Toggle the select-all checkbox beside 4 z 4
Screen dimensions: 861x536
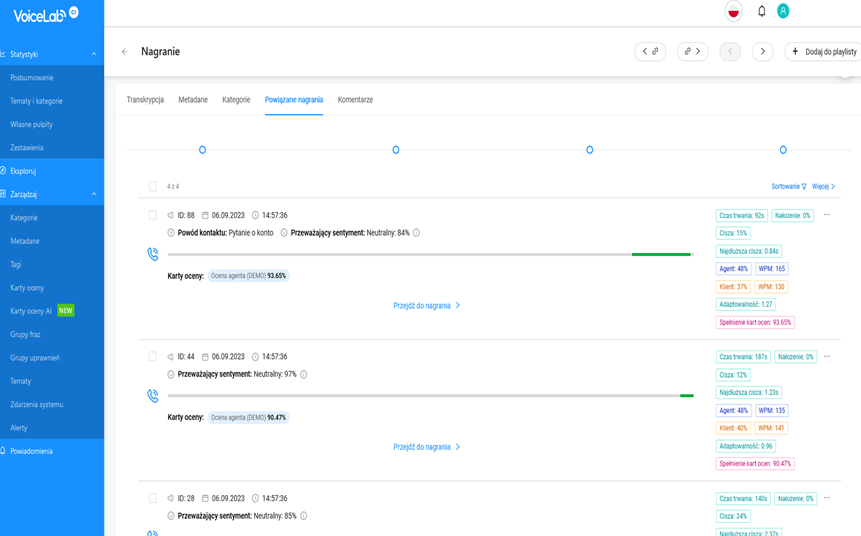153,187
